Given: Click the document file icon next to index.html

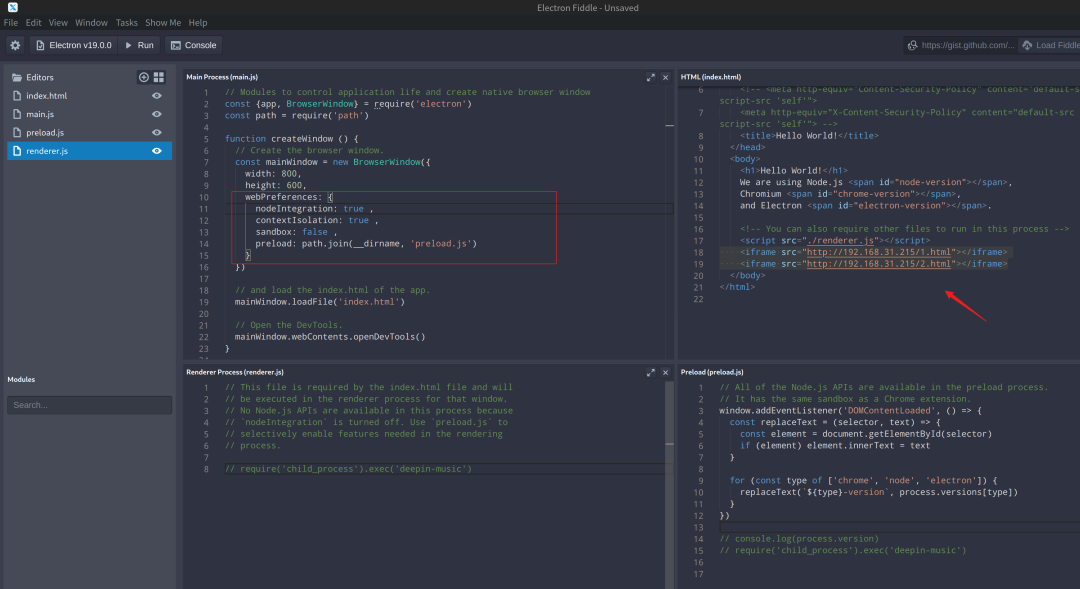Looking at the screenshot, I should click(17, 96).
